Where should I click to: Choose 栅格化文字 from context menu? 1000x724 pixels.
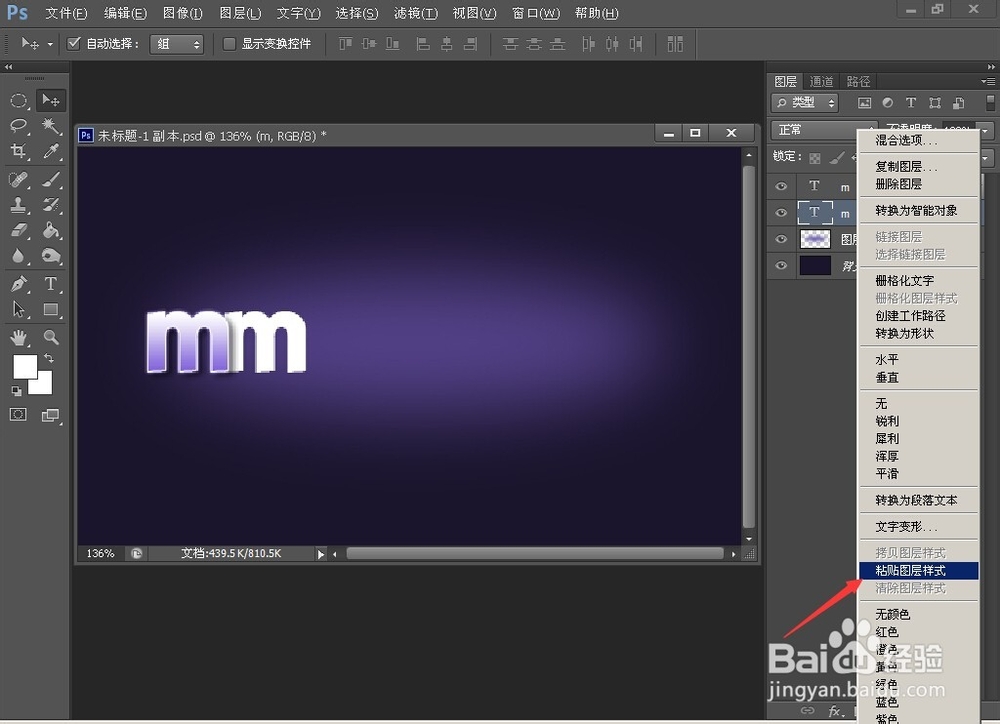tap(918, 281)
